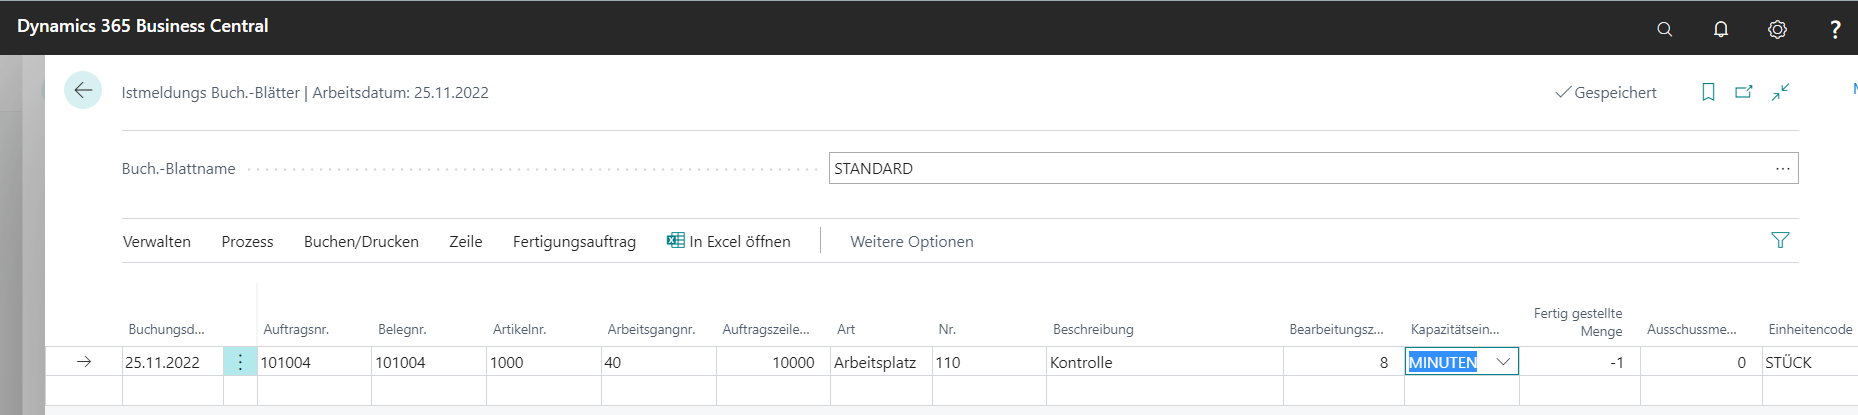The image size is (1858, 415).
Task: Open page in a new window icon
Action: (x=1744, y=92)
